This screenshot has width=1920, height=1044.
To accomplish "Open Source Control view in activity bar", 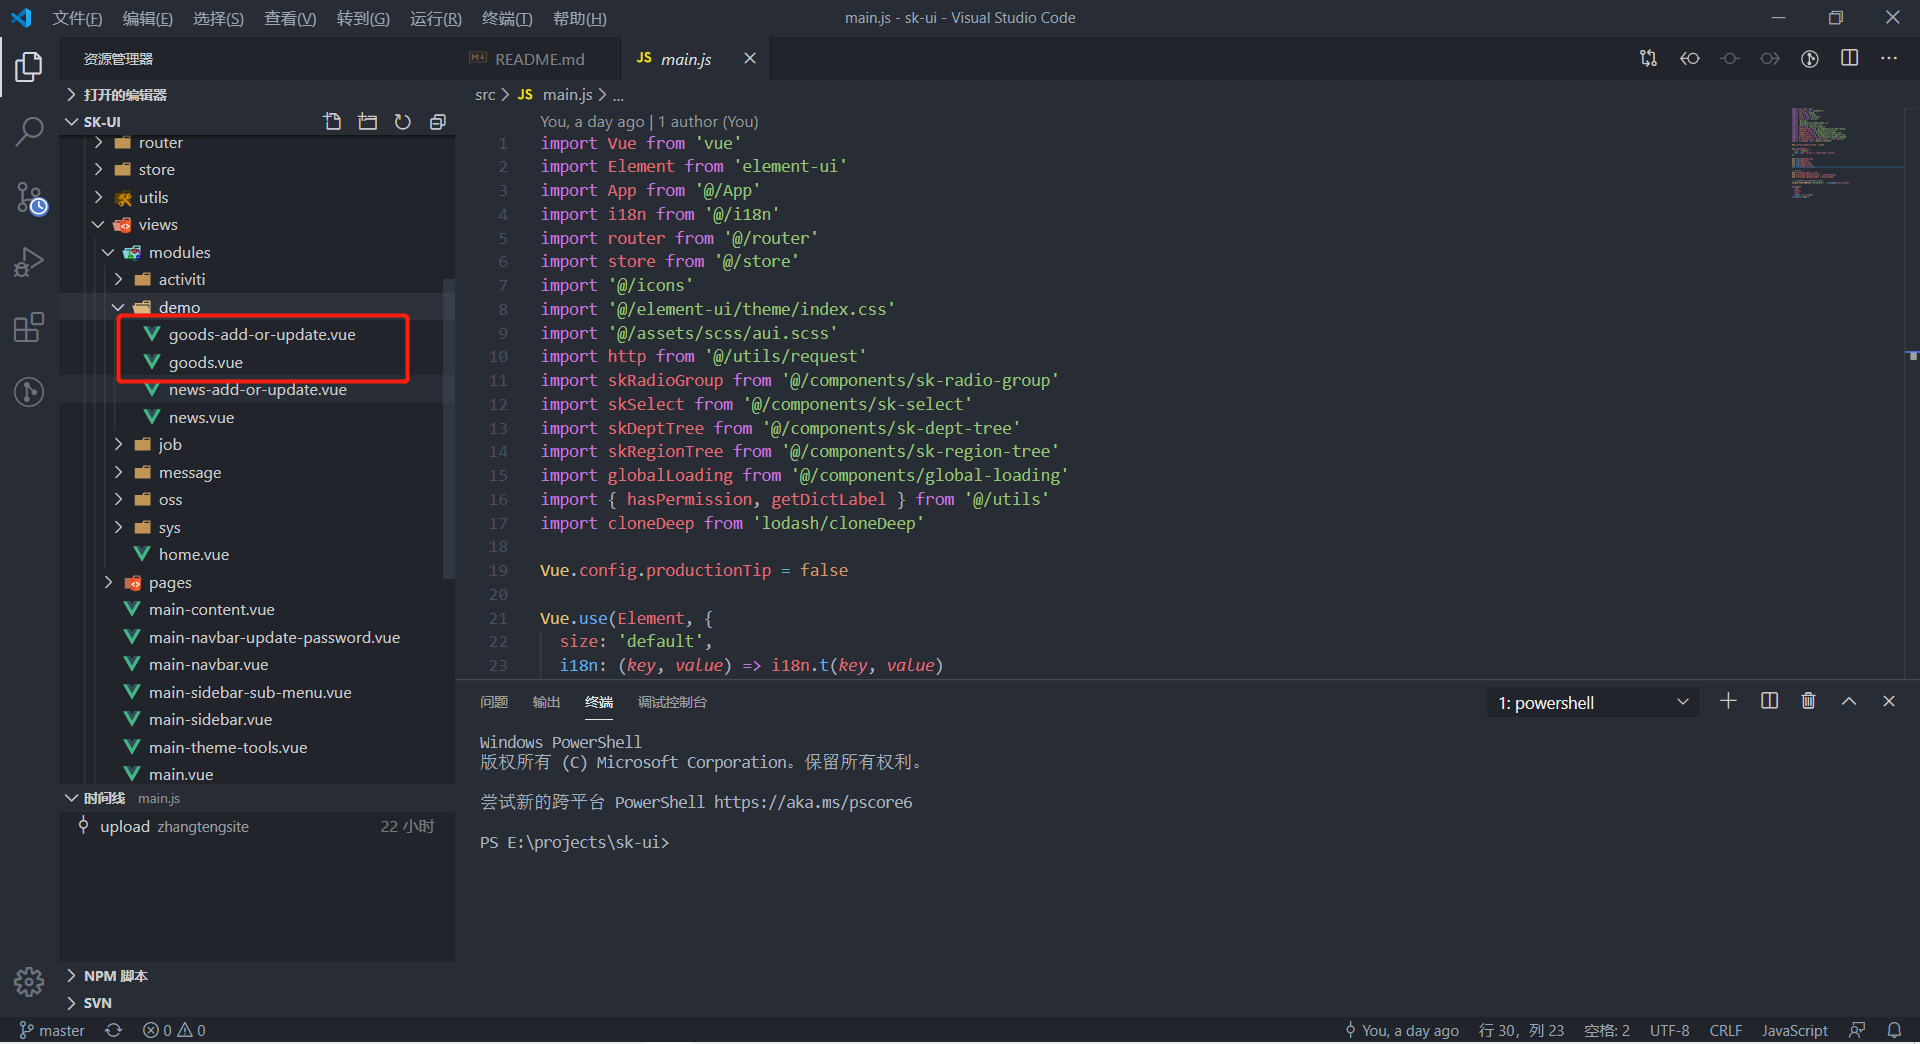I will tap(29, 197).
